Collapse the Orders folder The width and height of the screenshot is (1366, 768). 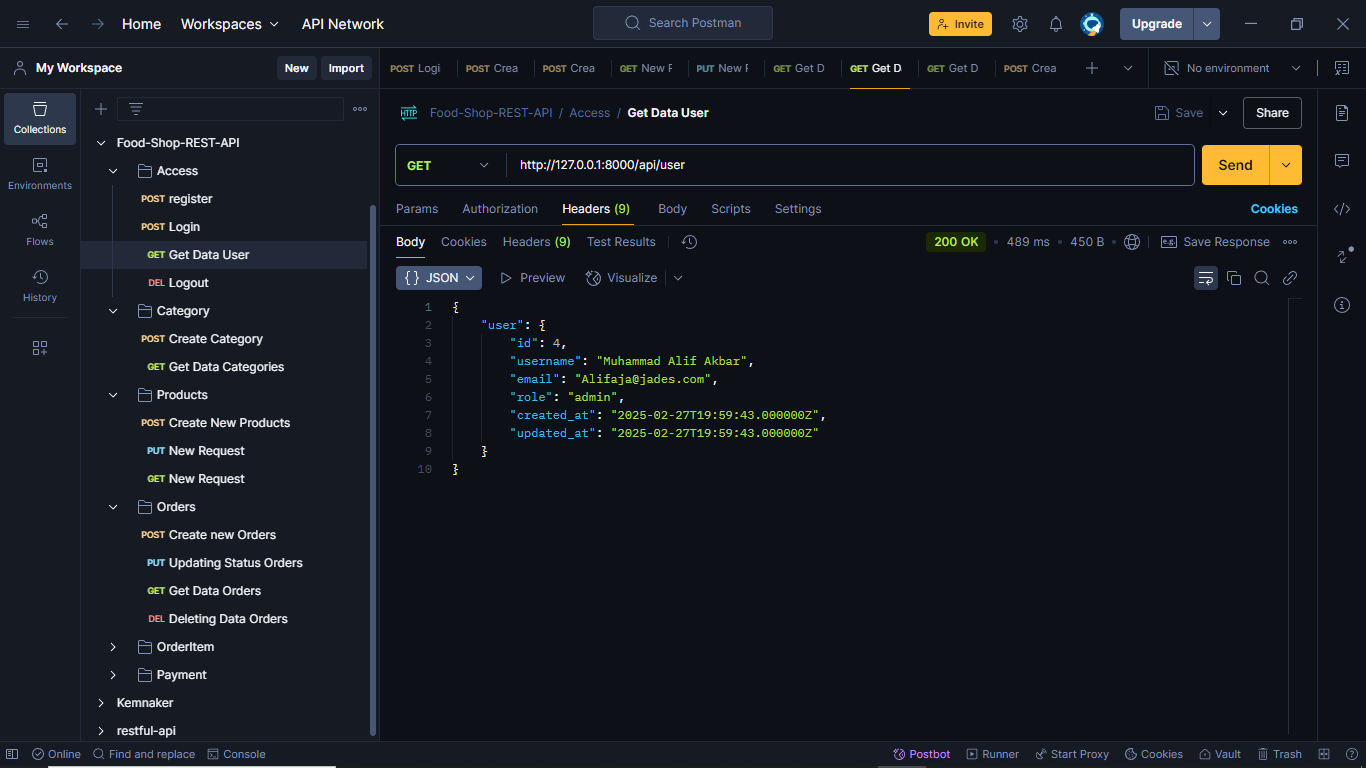coord(113,507)
